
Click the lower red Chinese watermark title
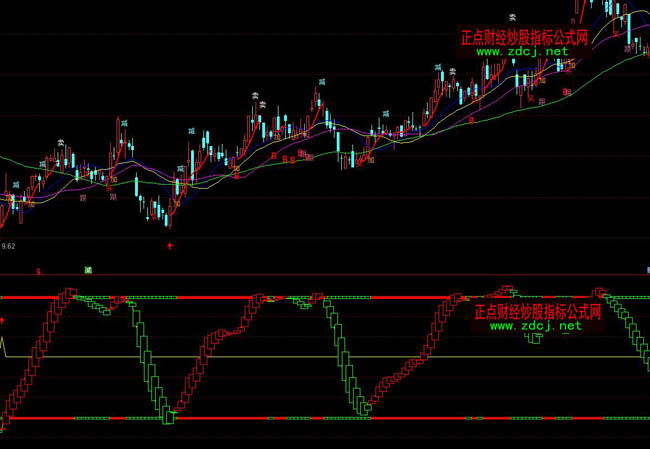pos(536,311)
